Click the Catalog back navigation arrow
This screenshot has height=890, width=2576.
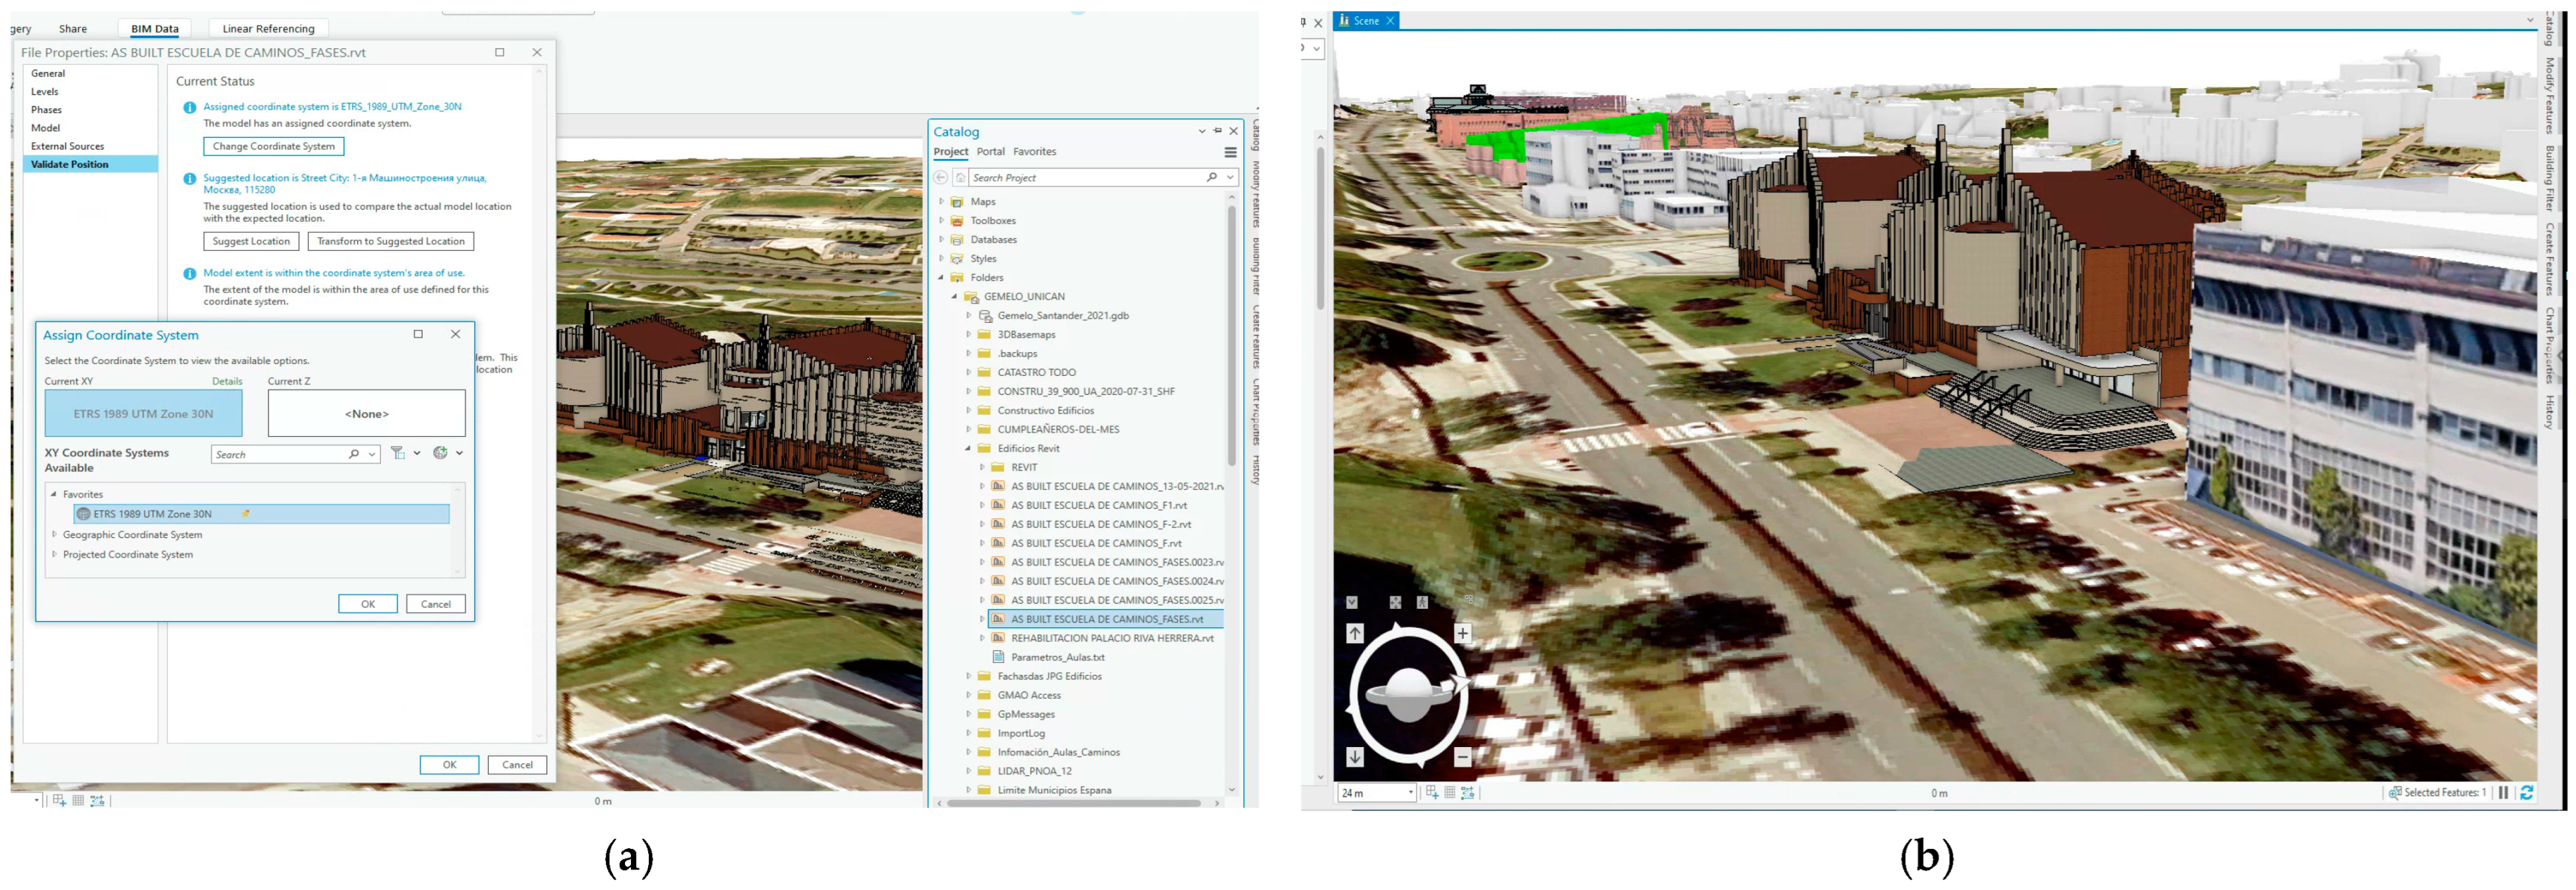[x=940, y=178]
